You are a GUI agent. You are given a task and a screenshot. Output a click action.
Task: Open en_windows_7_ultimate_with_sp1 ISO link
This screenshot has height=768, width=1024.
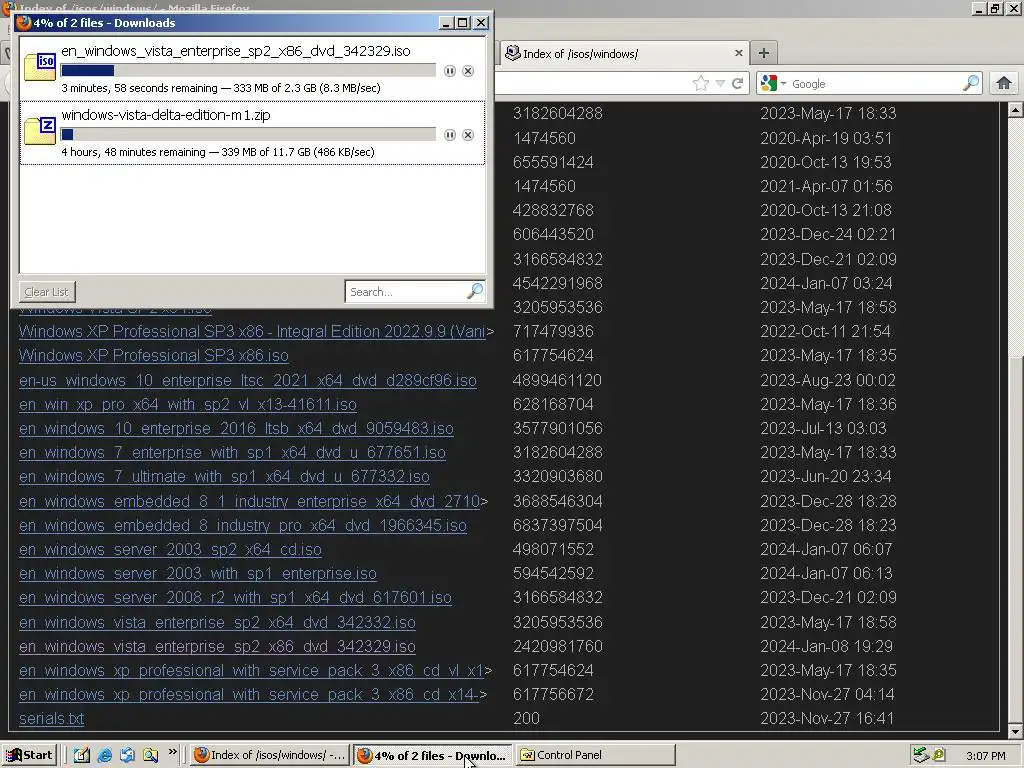224,477
